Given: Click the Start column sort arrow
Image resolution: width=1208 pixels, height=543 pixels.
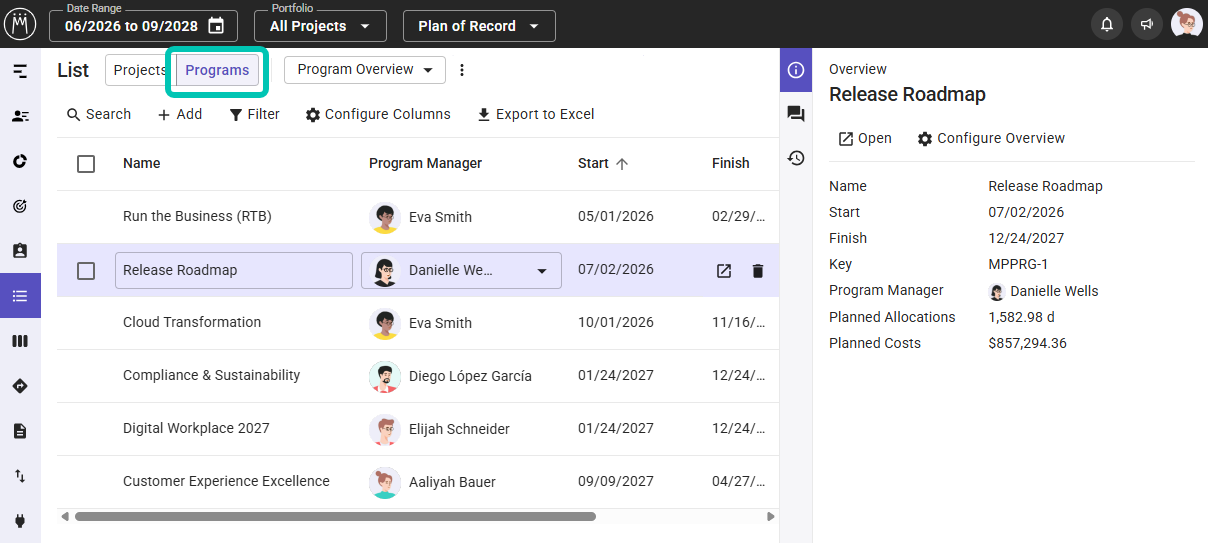Looking at the screenshot, I should coord(622,164).
